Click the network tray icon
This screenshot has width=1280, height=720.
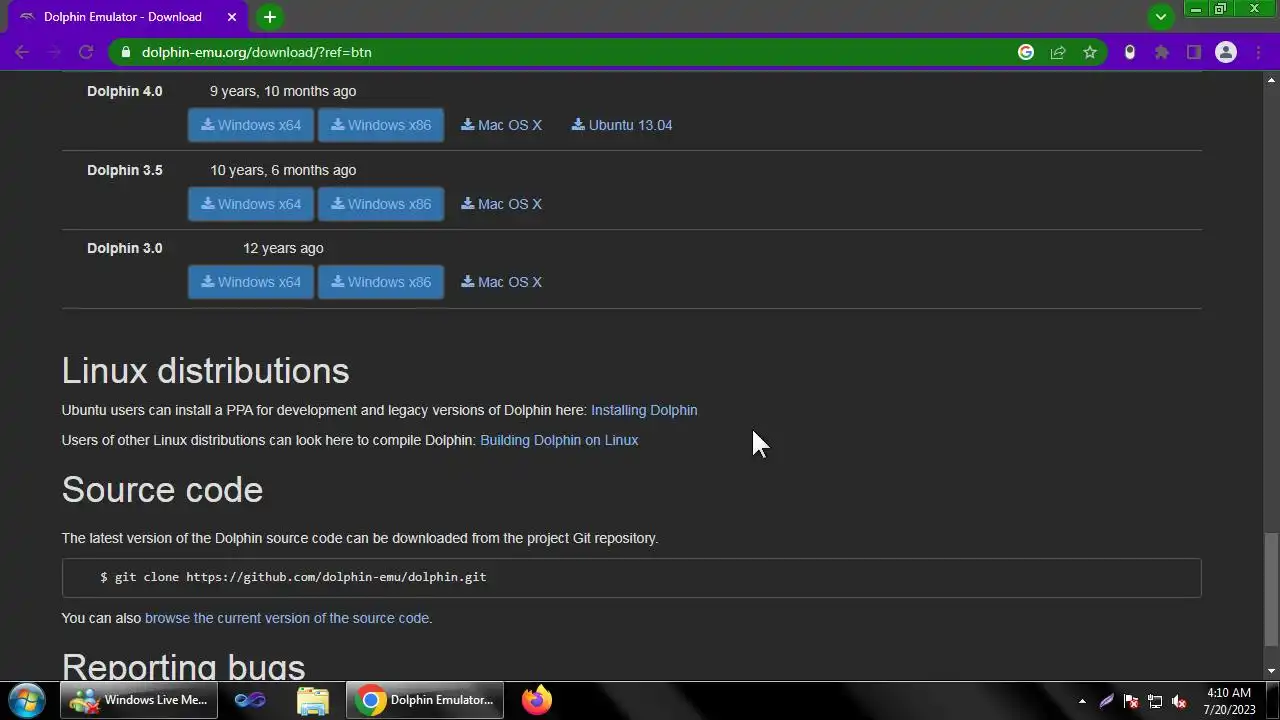click(1155, 701)
